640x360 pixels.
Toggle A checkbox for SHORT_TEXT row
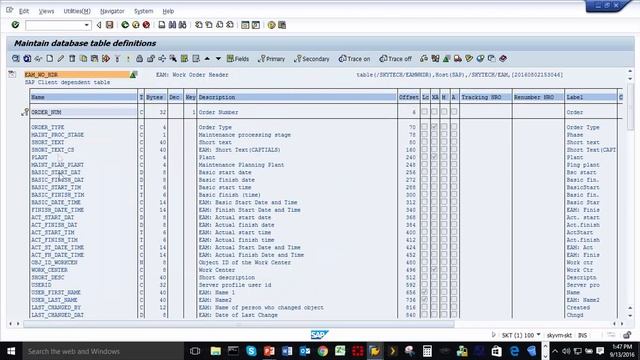coord(454,142)
